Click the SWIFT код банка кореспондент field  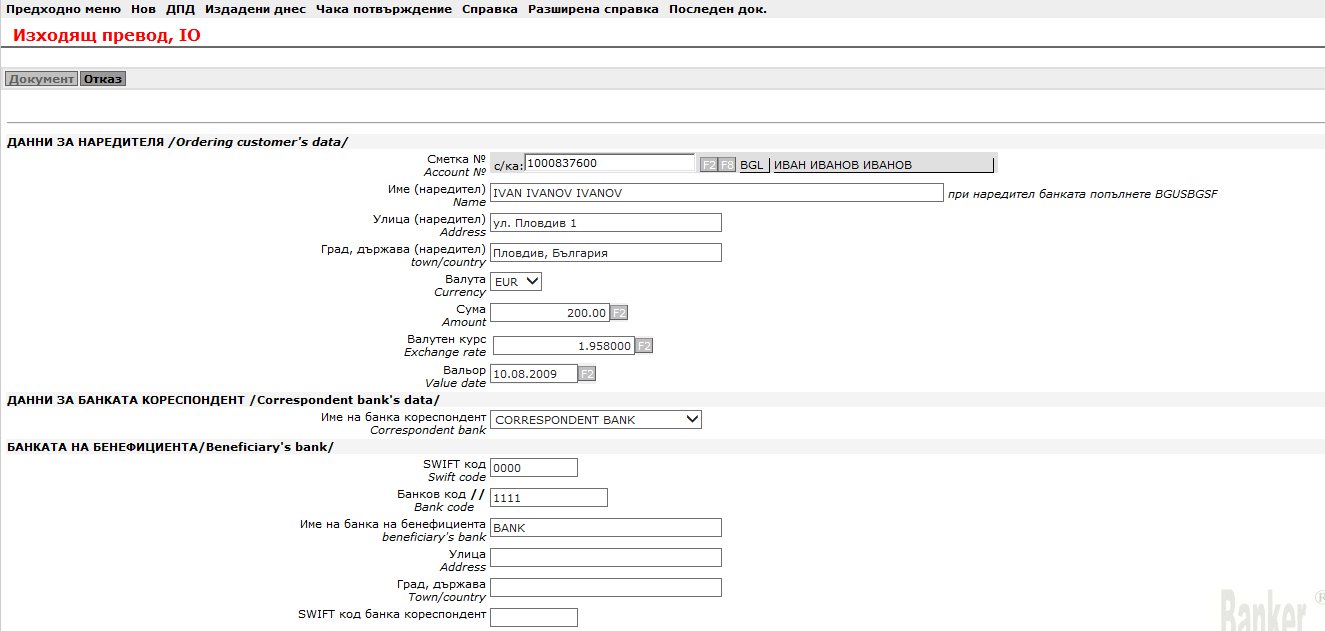point(534,617)
